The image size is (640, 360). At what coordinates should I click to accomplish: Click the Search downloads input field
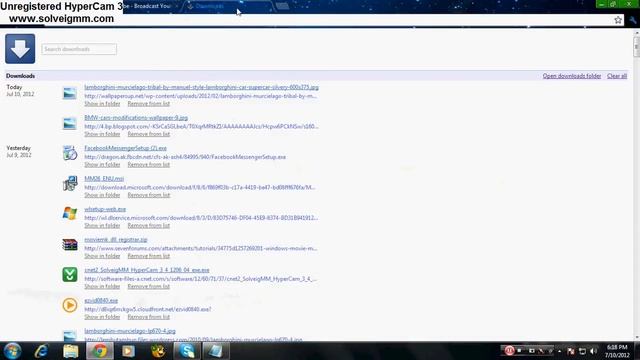click(x=79, y=49)
